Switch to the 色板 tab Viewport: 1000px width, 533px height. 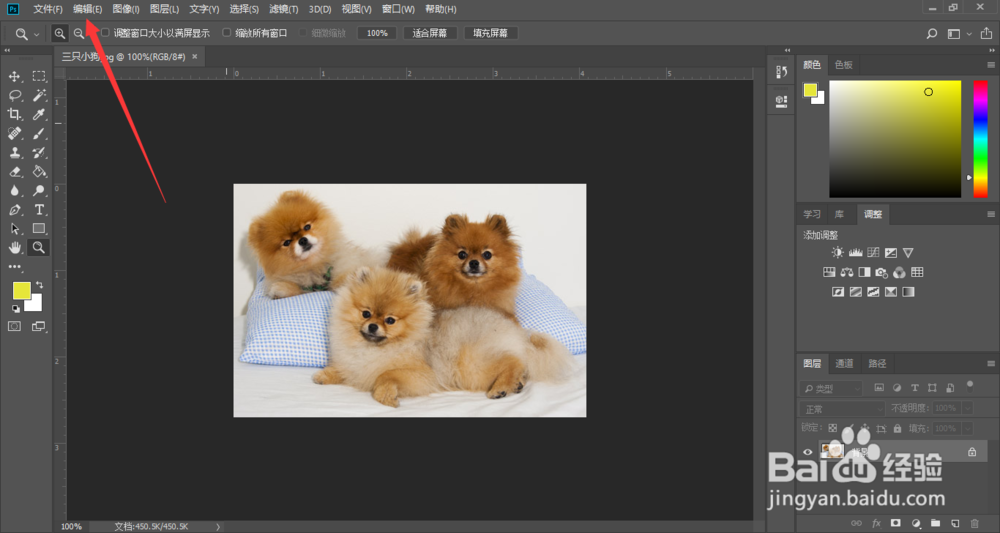pyautogui.click(x=844, y=64)
